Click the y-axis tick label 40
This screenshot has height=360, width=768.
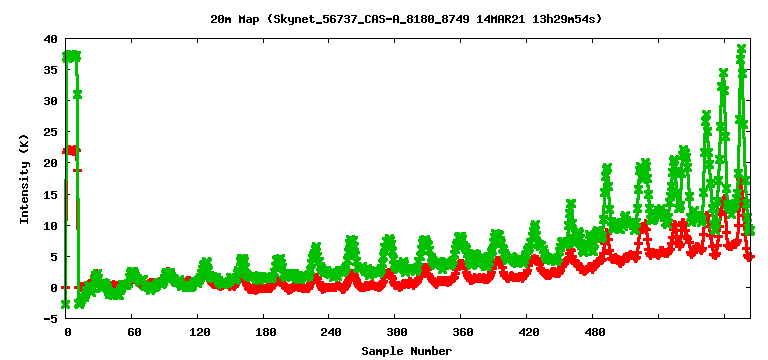pyautogui.click(x=50, y=39)
